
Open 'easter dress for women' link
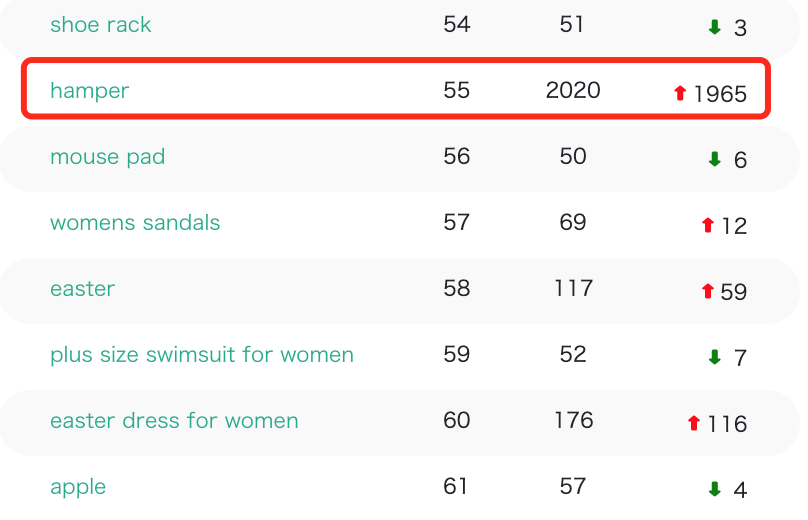[174, 421]
